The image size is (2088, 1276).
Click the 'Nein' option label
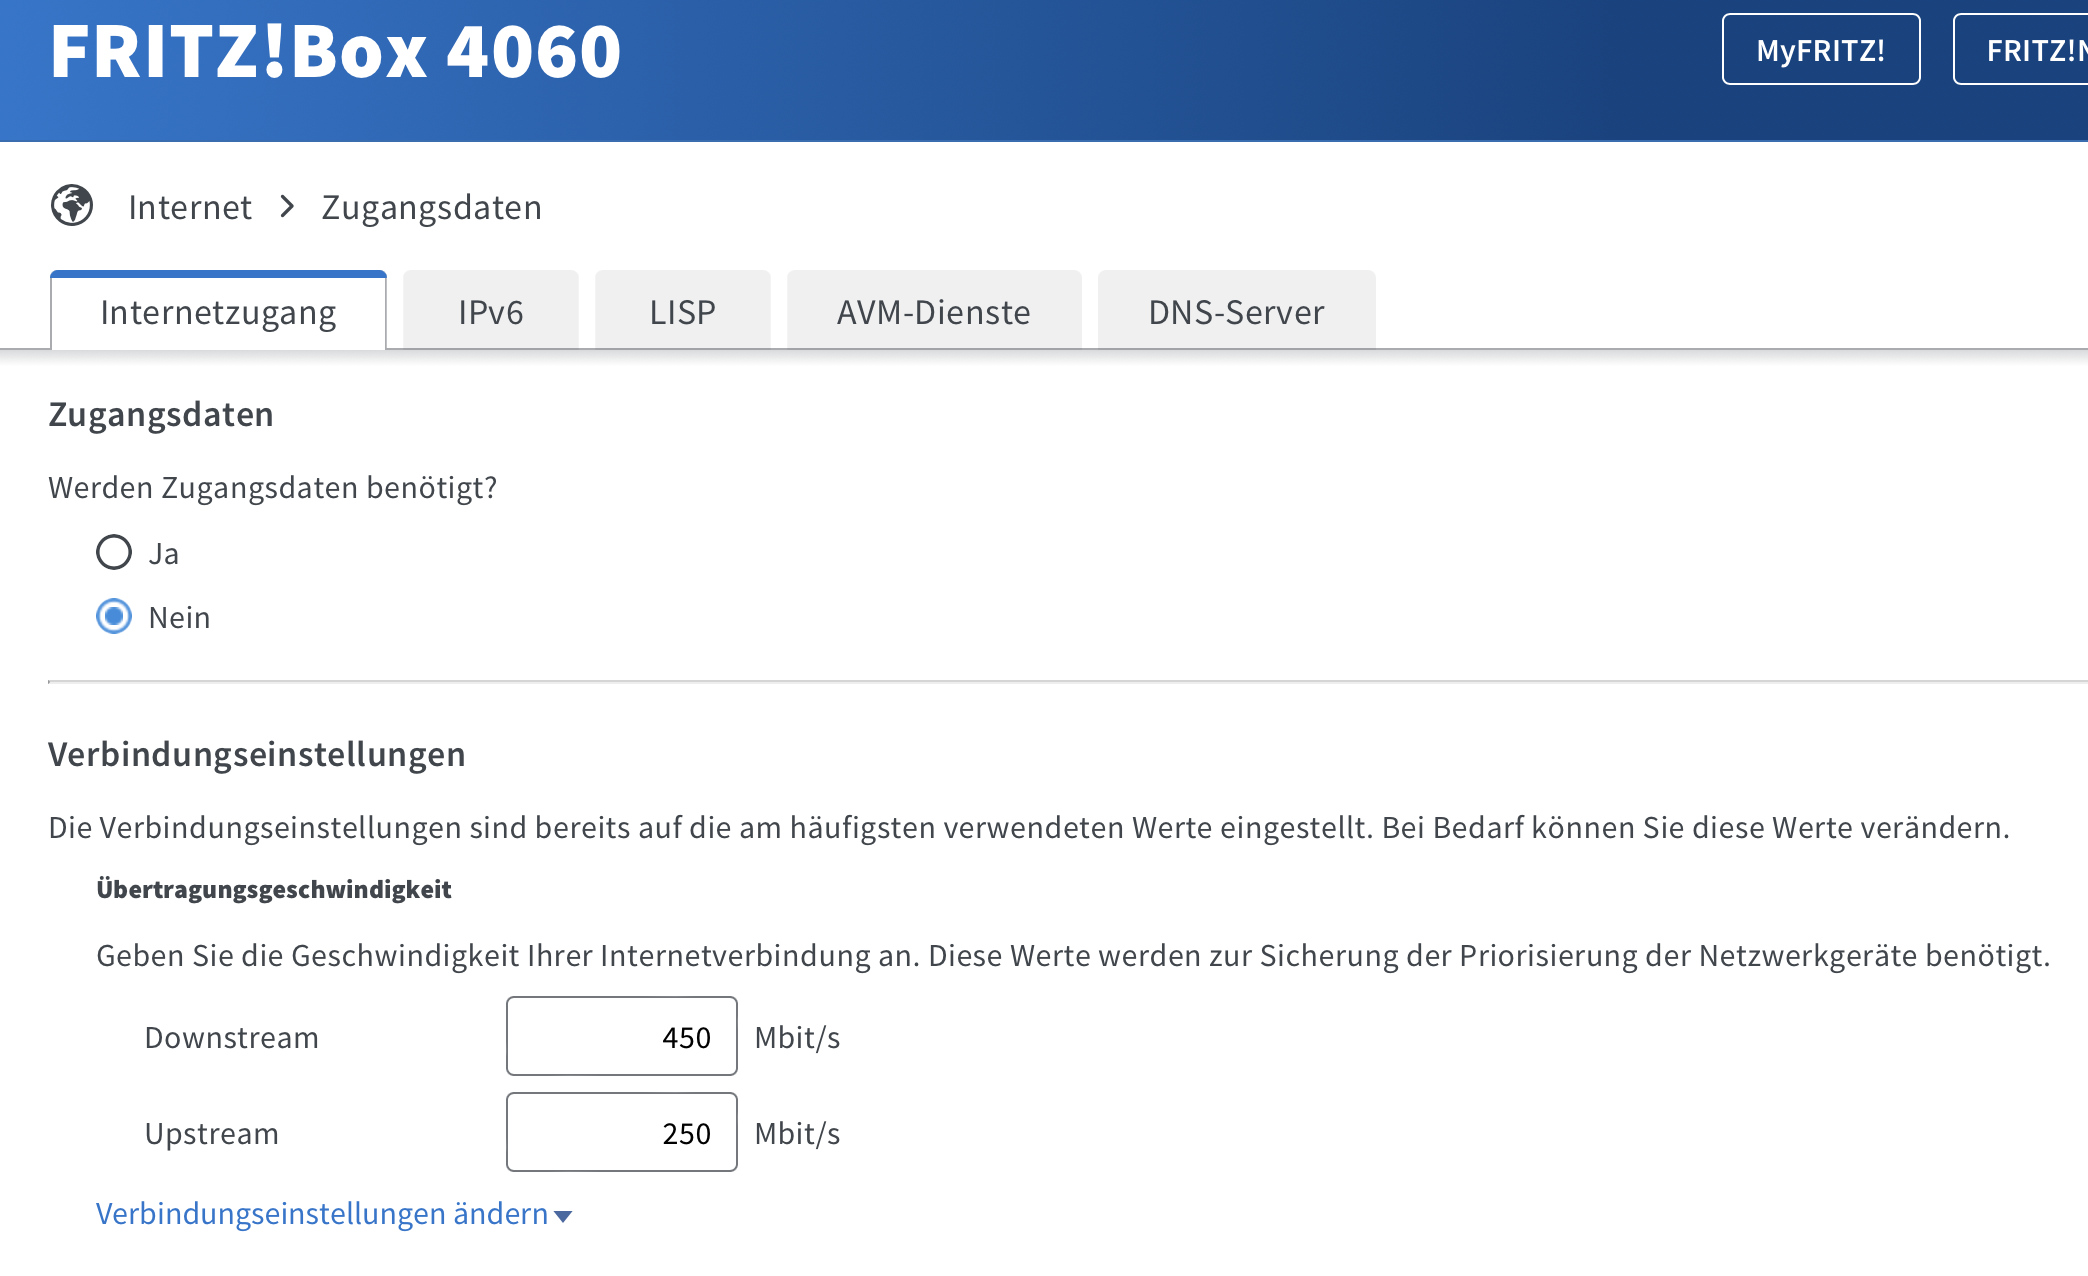coord(180,618)
